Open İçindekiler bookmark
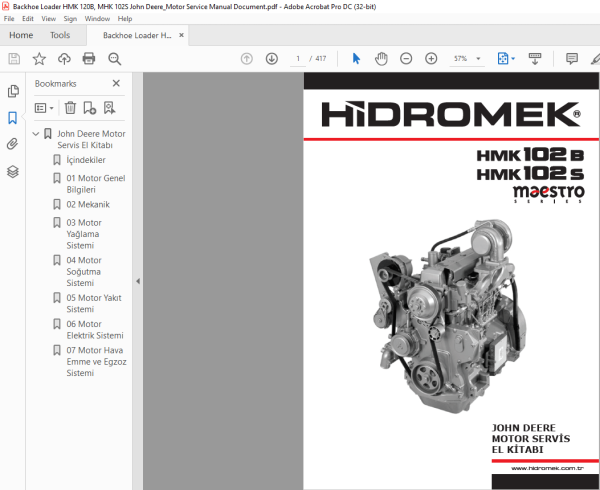 point(86,160)
